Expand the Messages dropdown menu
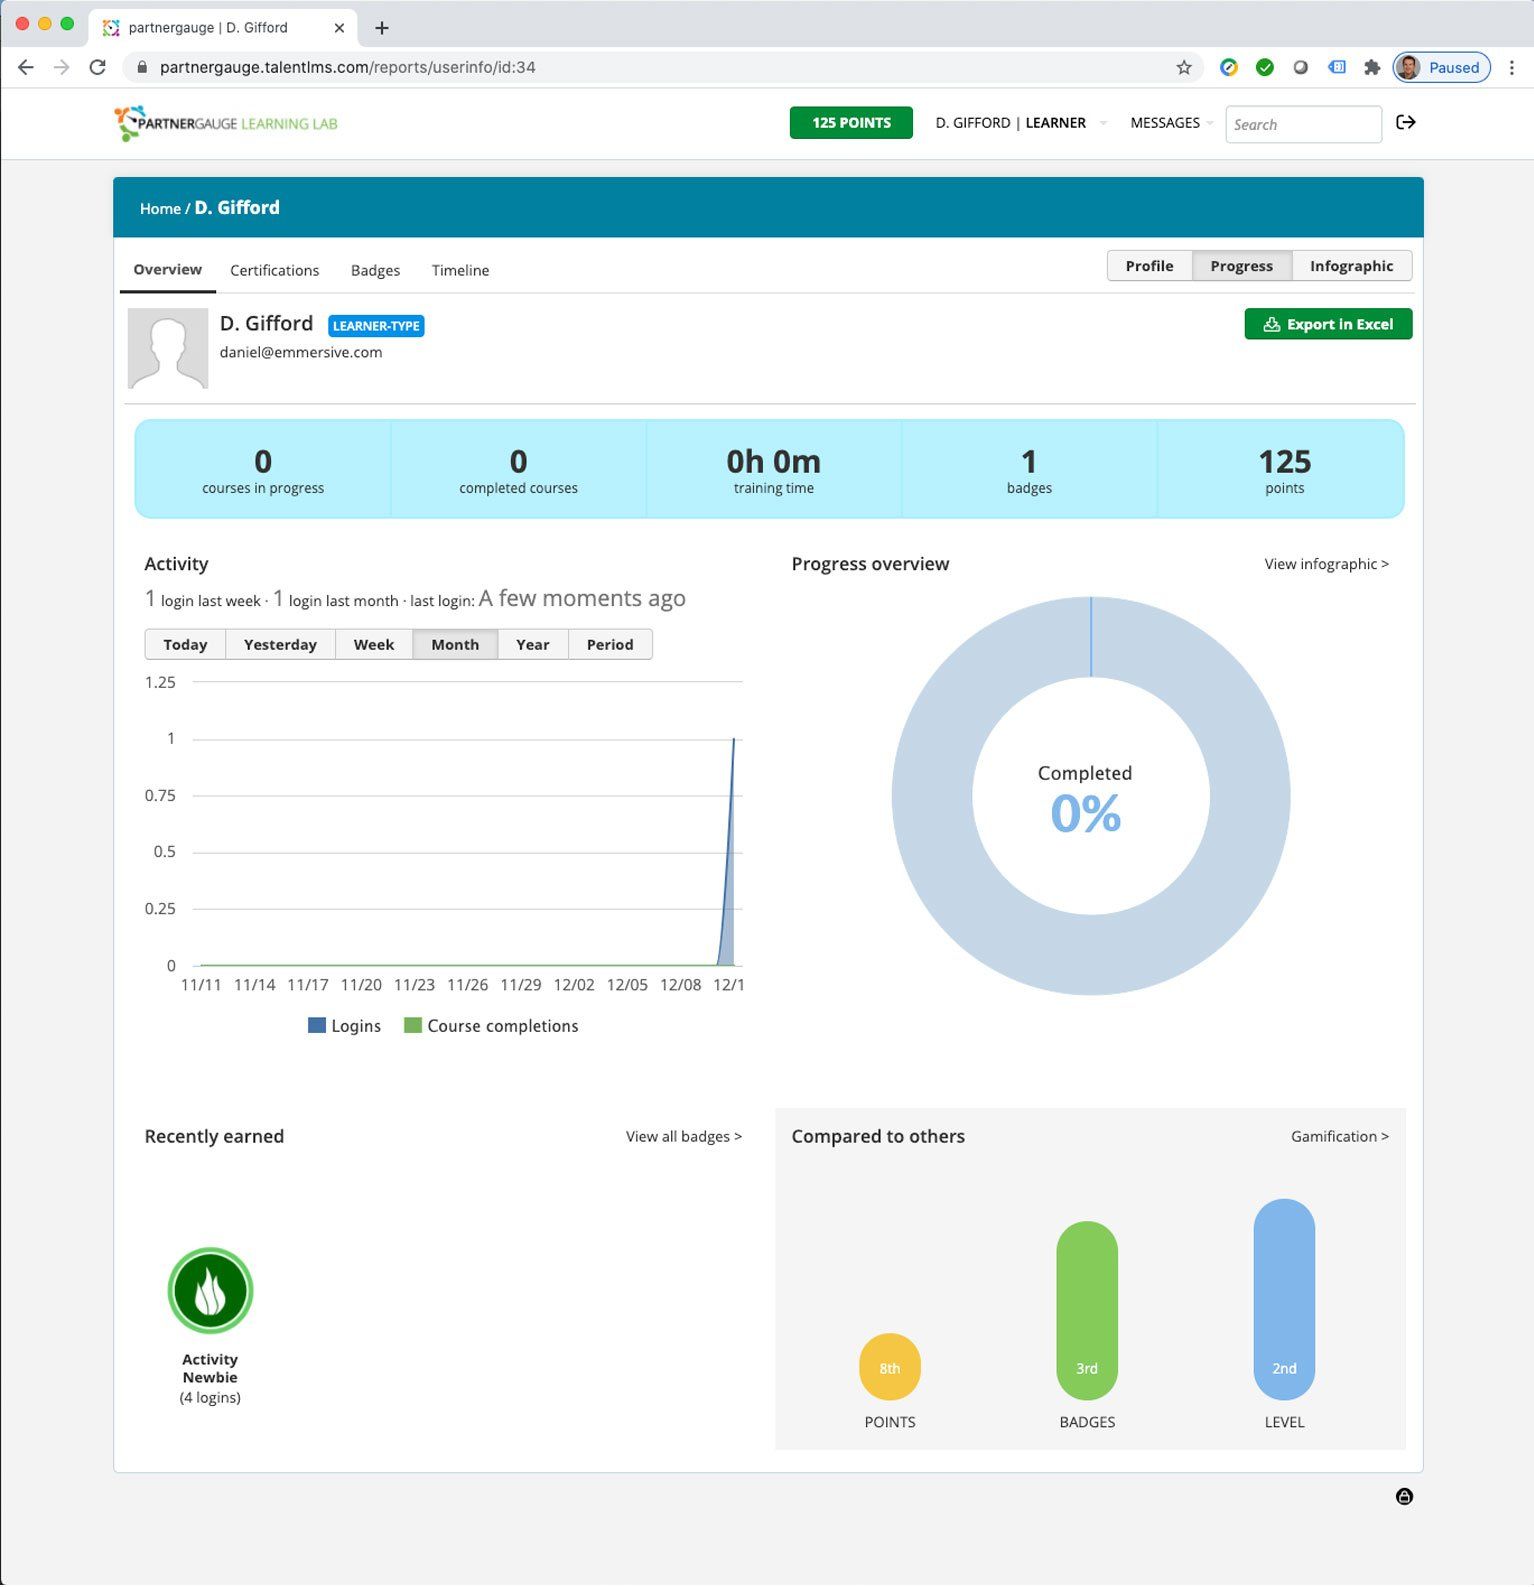Screen dimensions: 1534x1587 (x=1170, y=123)
